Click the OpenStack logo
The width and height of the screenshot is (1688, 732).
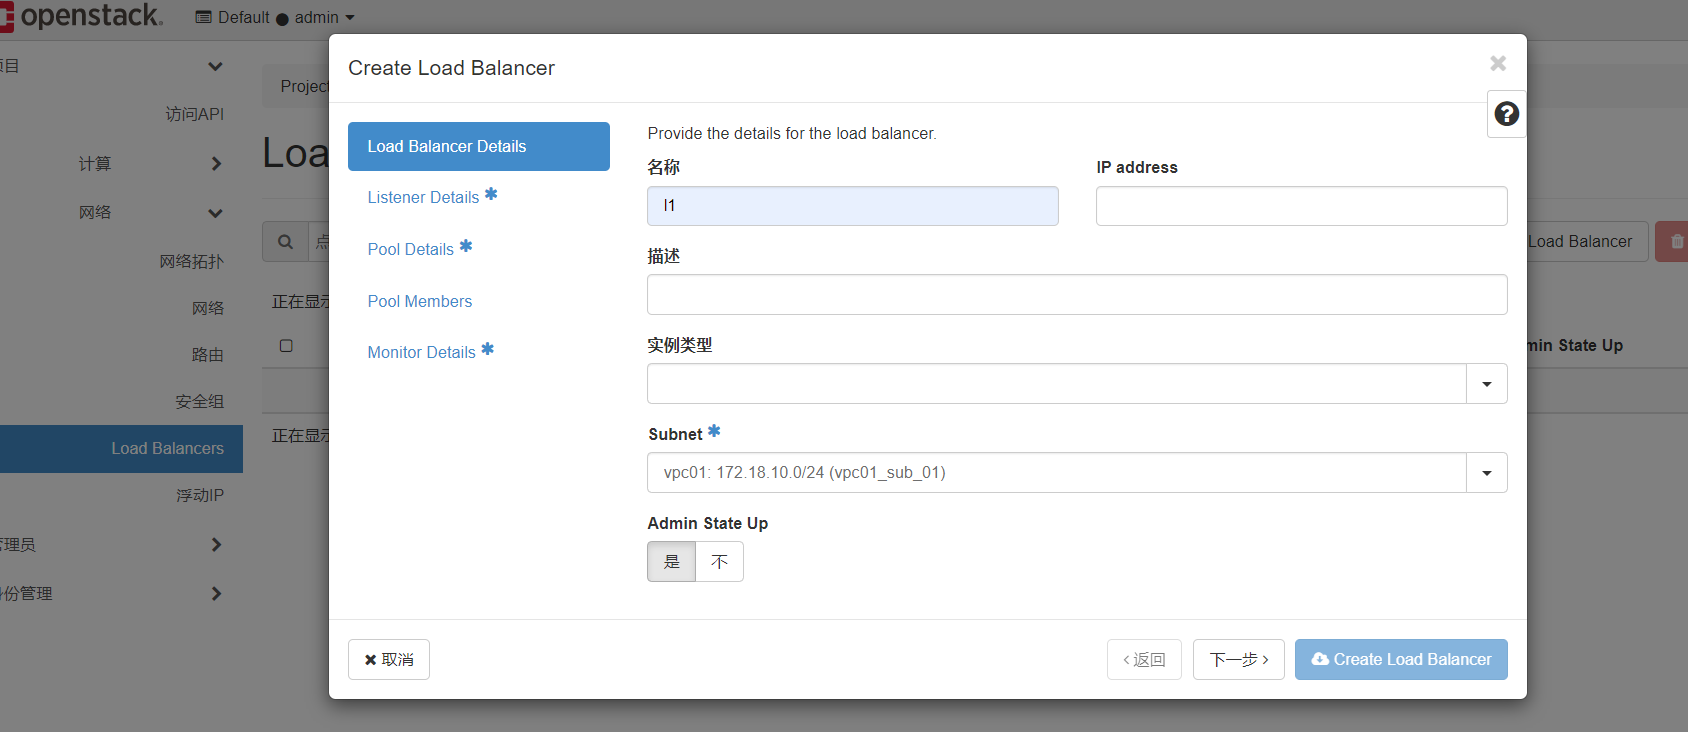tap(80, 16)
